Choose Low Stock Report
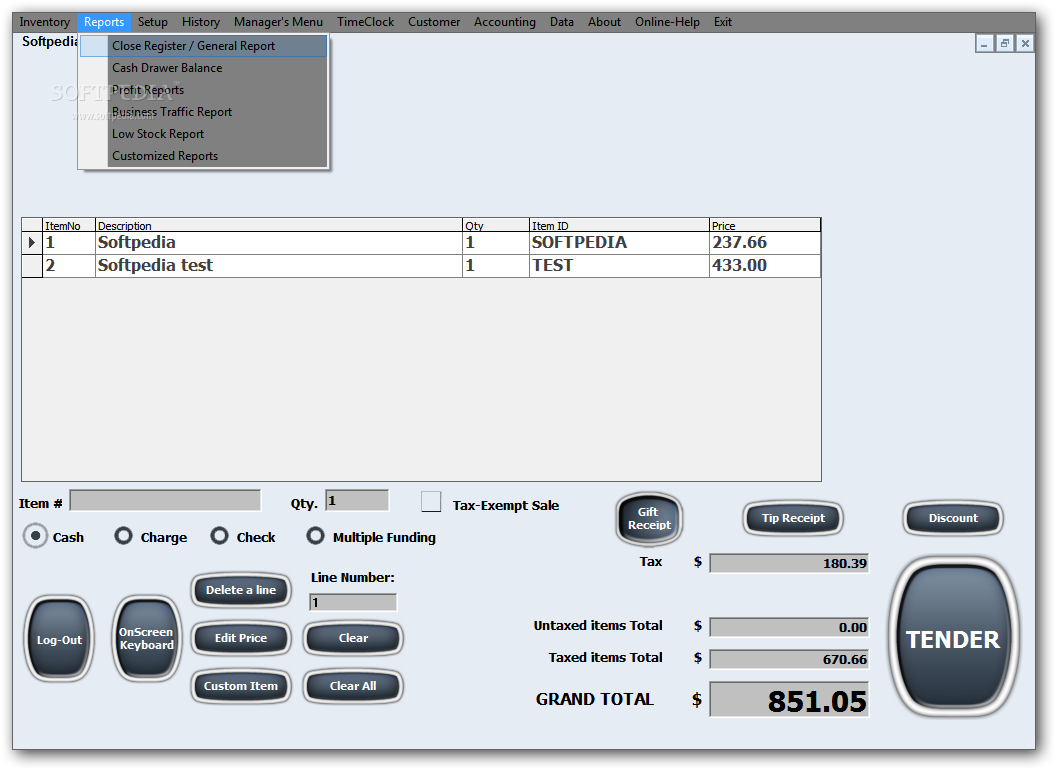1056x770 pixels. click(203, 134)
